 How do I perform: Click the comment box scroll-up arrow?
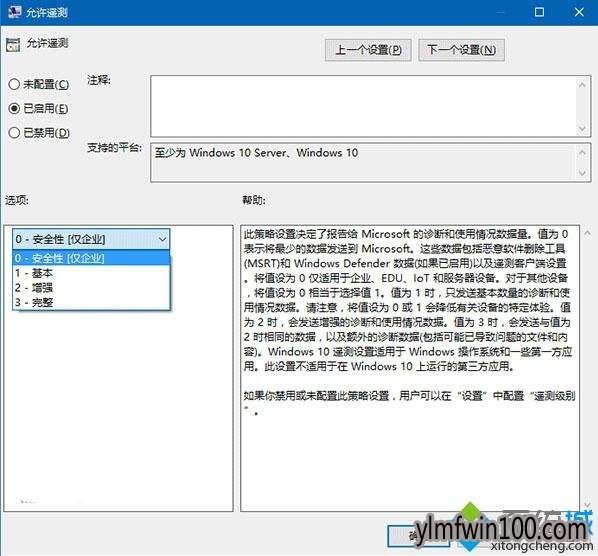click(582, 85)
